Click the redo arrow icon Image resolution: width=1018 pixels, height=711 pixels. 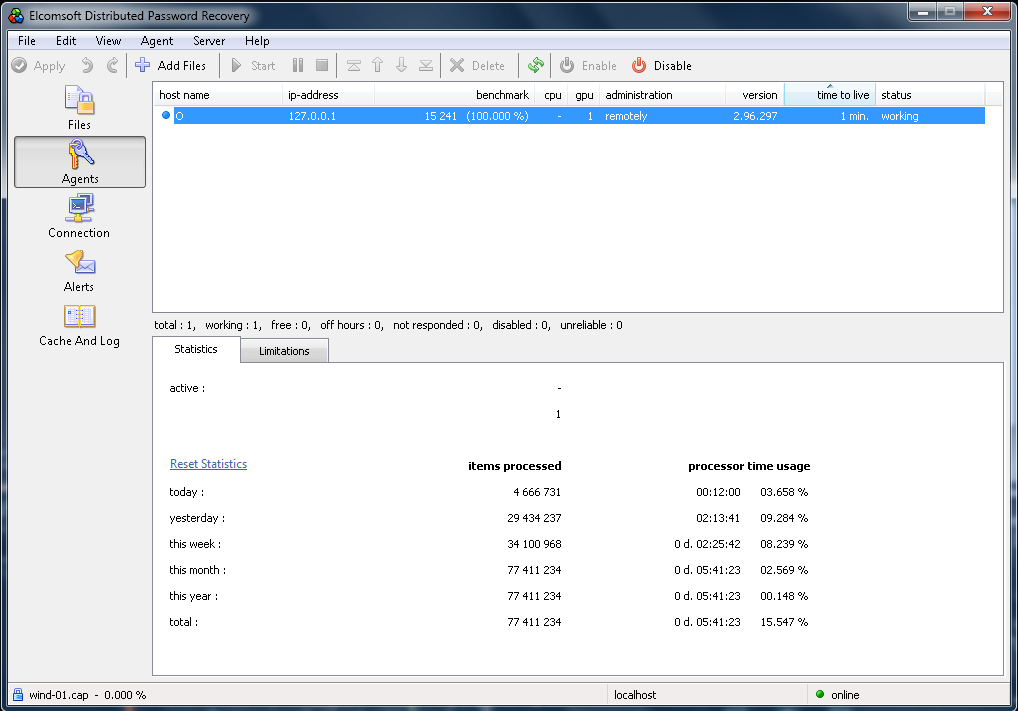[x=112, y=66]
